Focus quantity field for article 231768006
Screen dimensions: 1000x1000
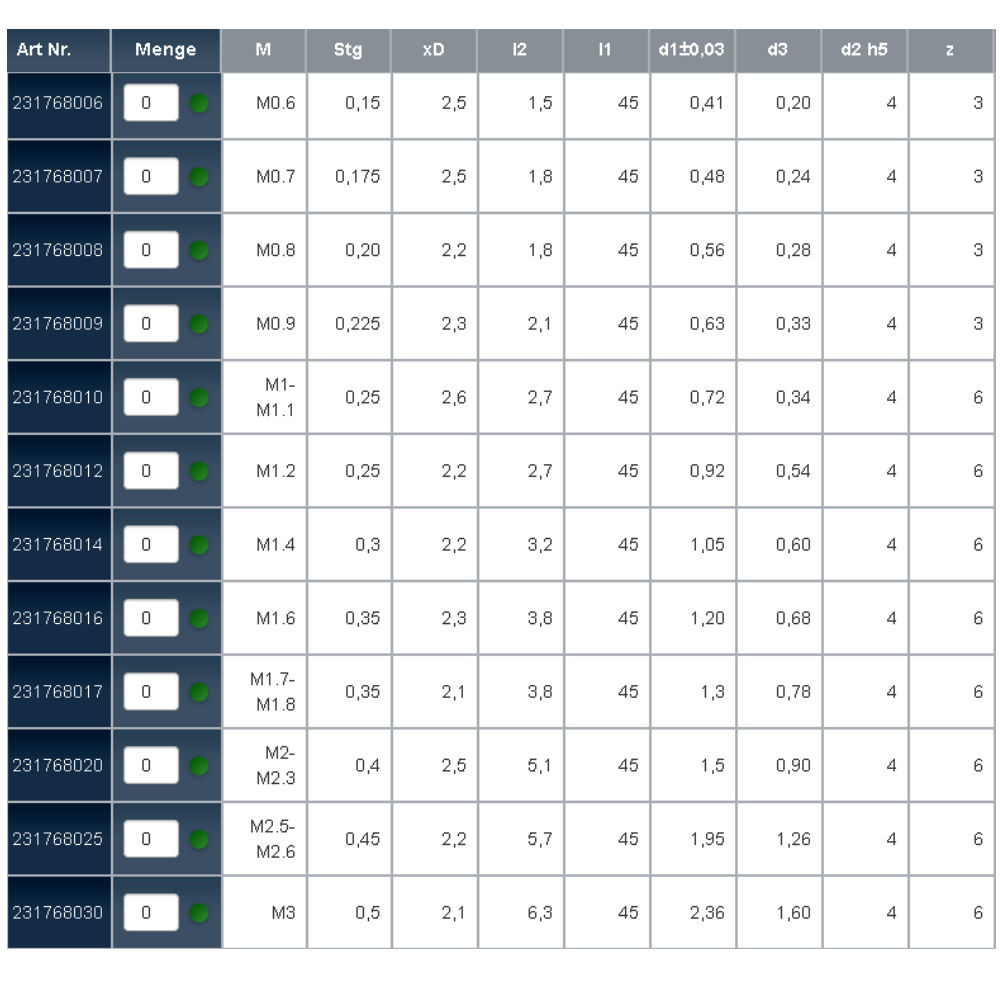tap(150, 103)
